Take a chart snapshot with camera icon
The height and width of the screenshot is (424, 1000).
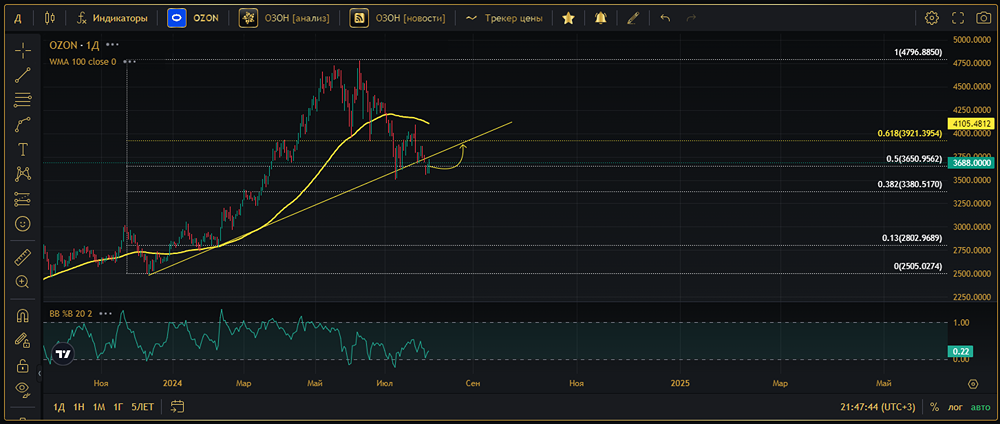(983, 18)
